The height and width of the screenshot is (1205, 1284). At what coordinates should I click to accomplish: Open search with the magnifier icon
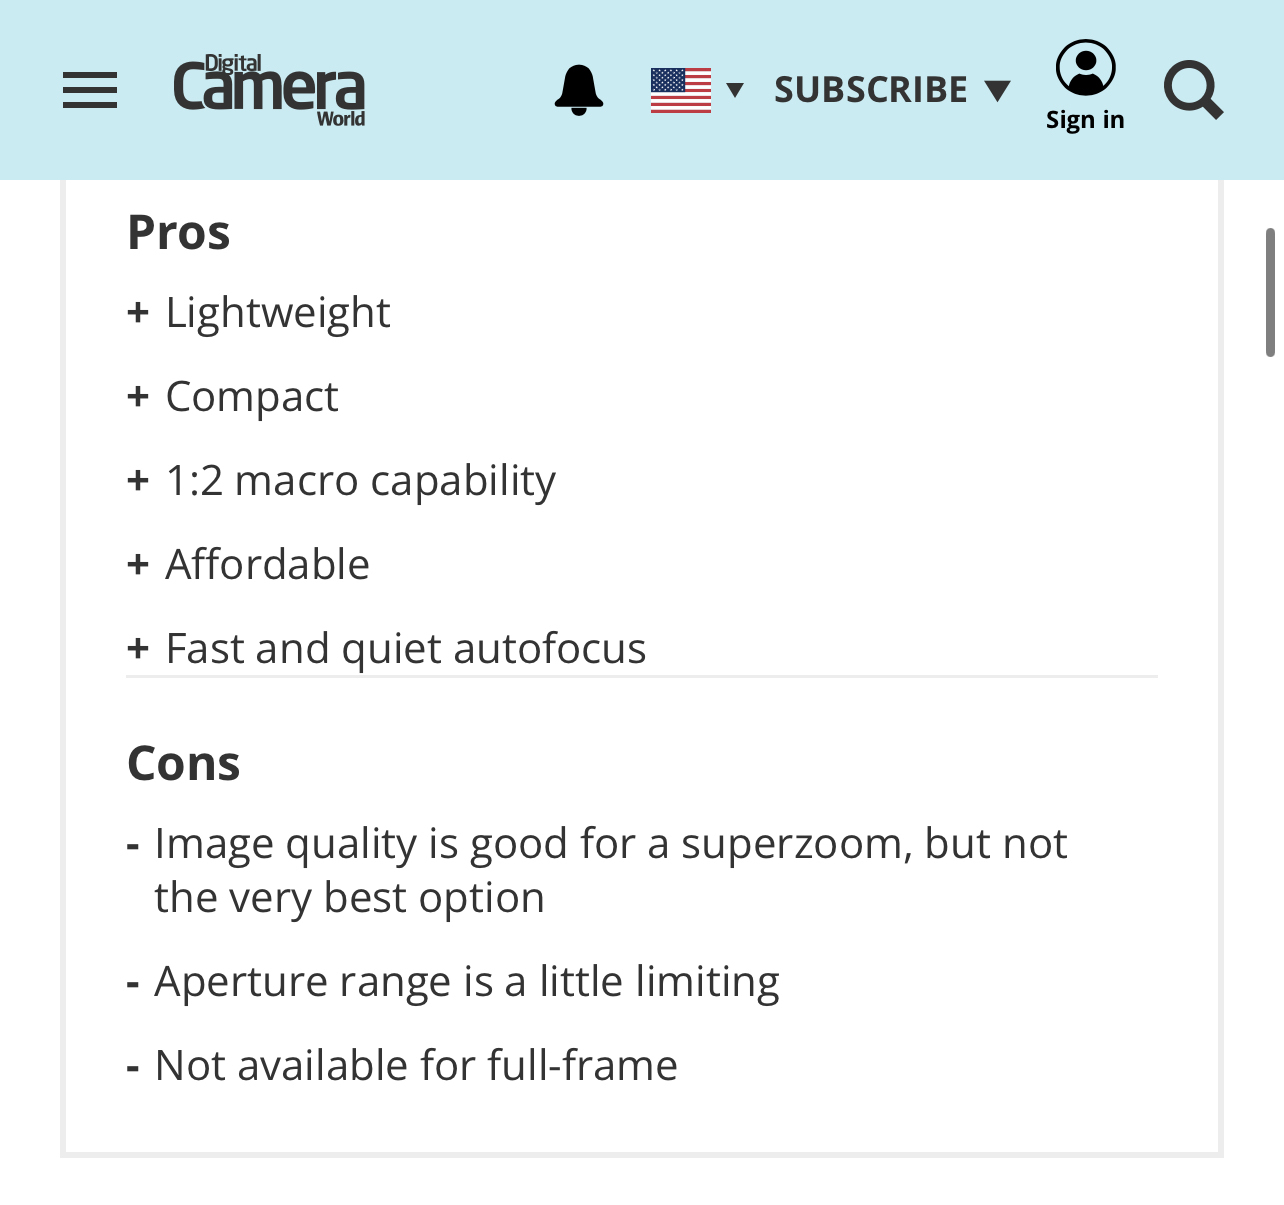point(1193,90)
